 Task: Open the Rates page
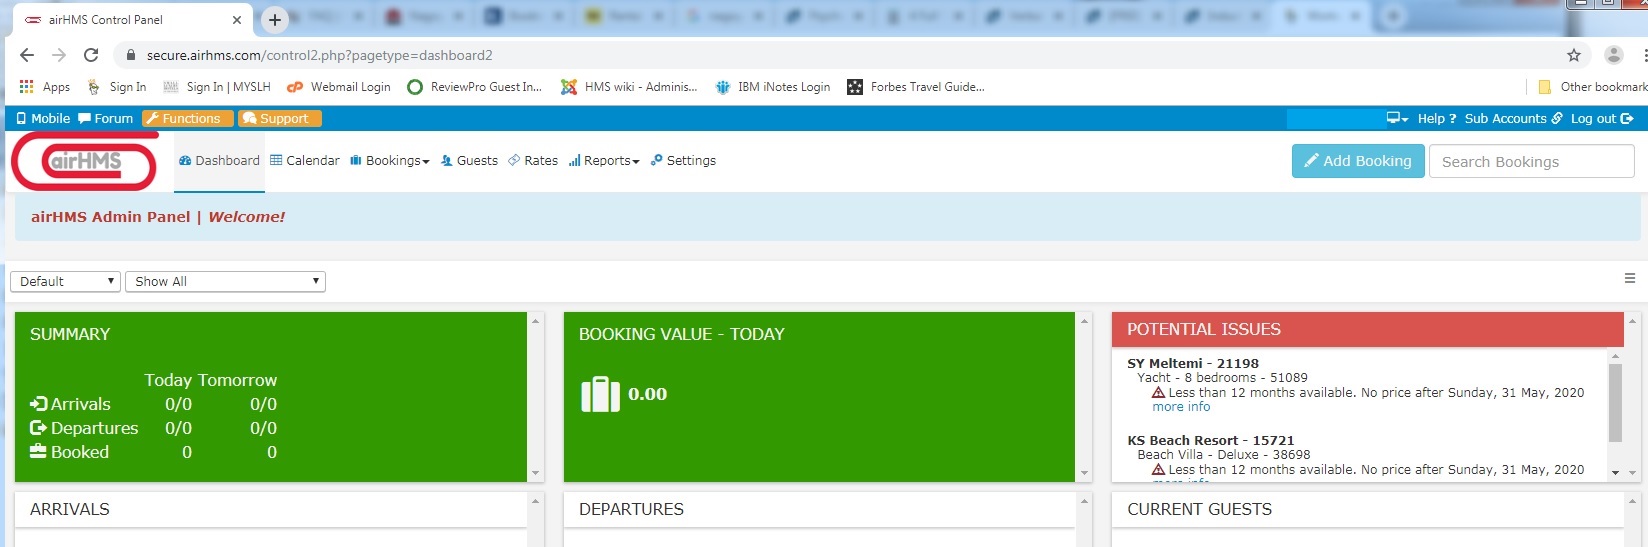[533, 160]
